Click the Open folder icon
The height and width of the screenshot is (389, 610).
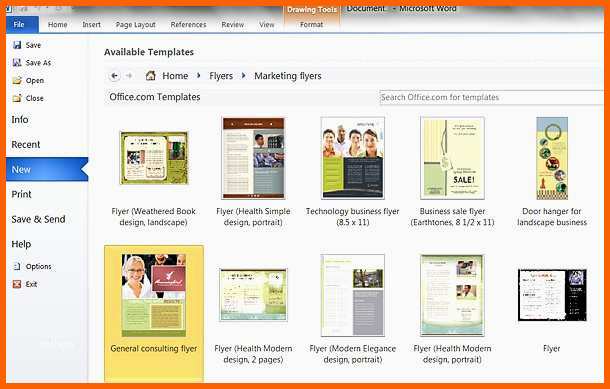point(17,81)
